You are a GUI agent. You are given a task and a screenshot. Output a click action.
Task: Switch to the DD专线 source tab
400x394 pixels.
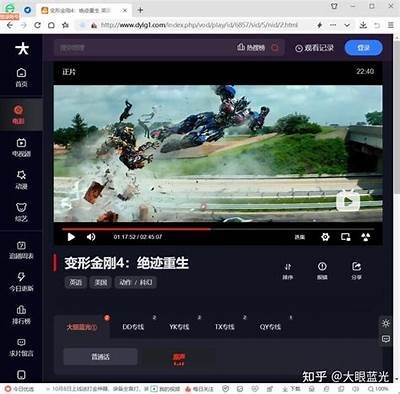133,327
